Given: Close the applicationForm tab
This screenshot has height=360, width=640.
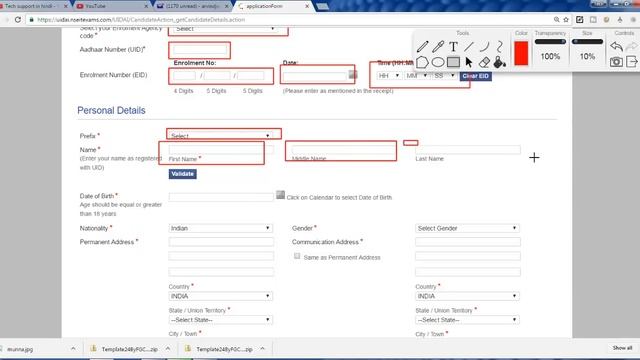Looking at the screenshot, I should pyautogui.click(x=307, y=6).
